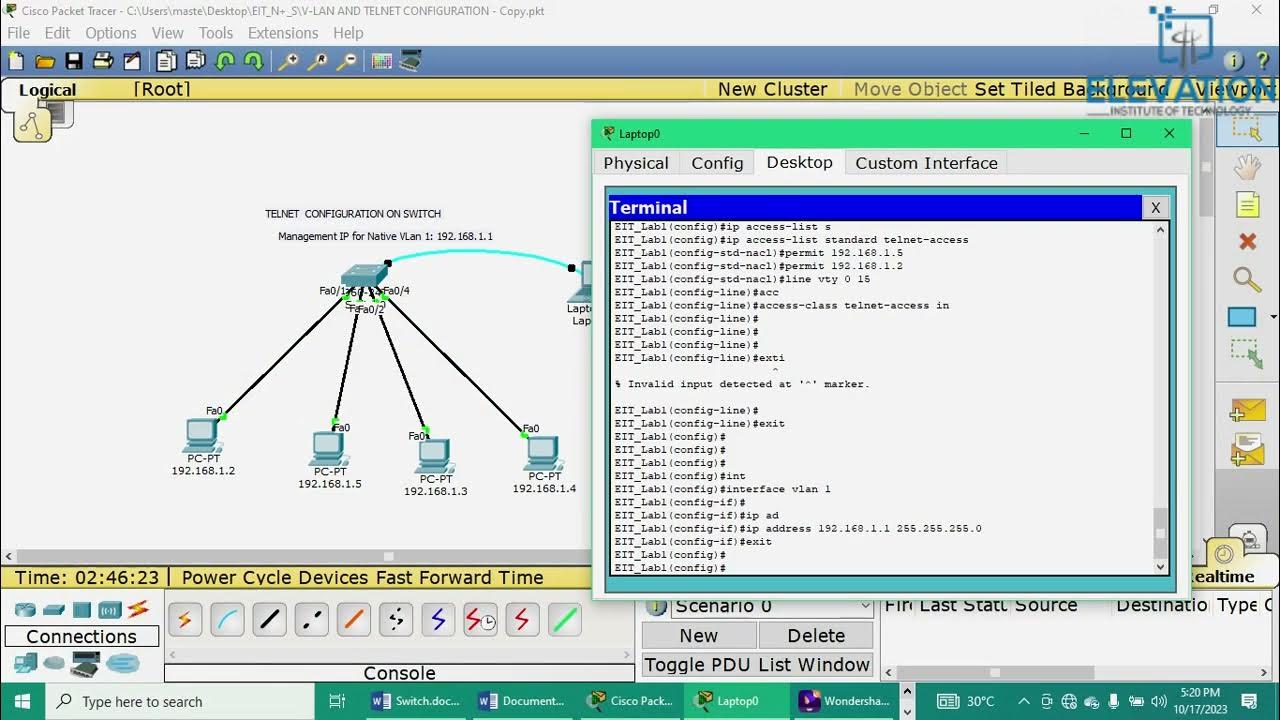Reset zoom with the R magnifier
The image size is (1280, 720).
317,61
